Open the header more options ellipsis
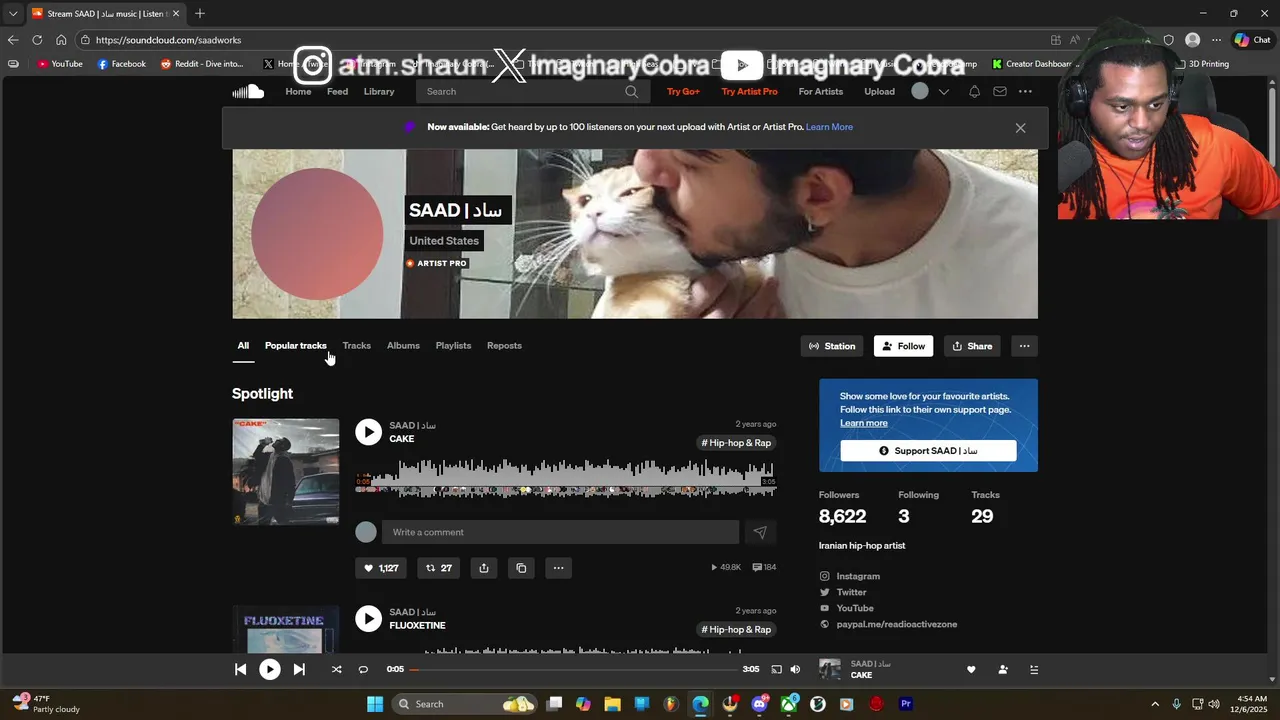1280x720 pixels. click(1025, 91)
